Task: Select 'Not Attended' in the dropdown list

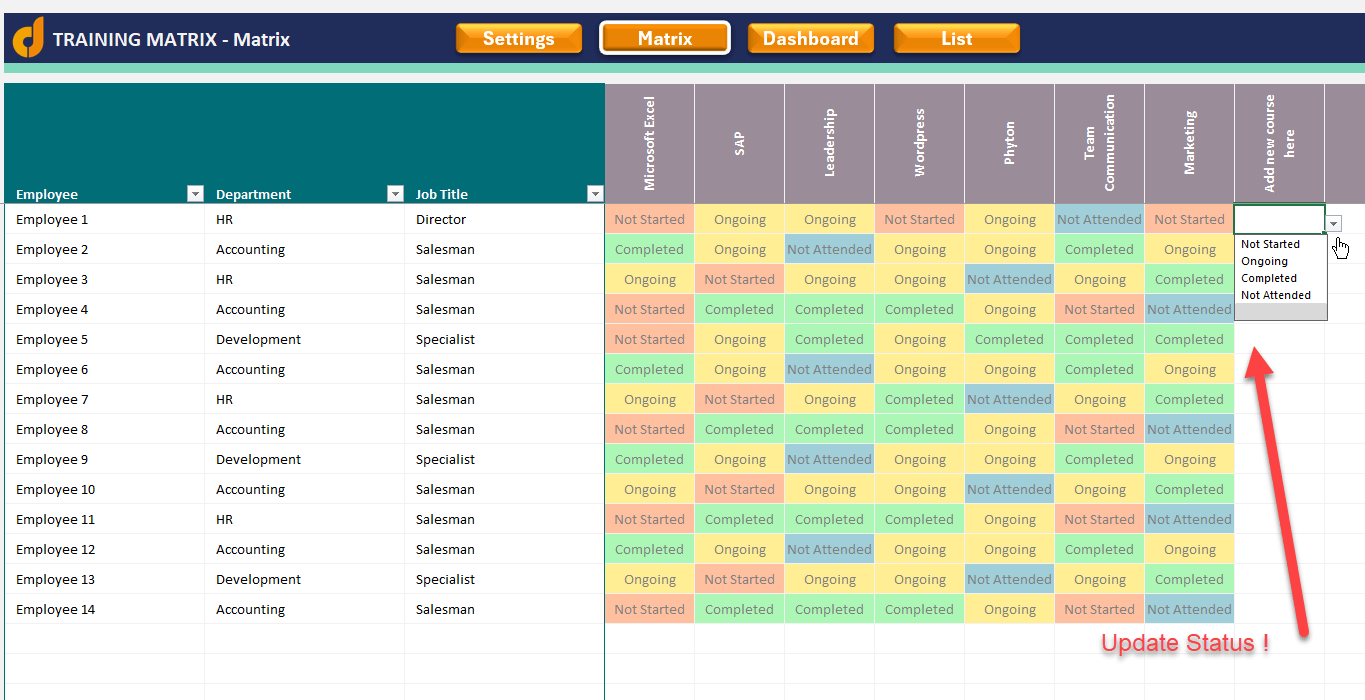Action: (1280, 295)
